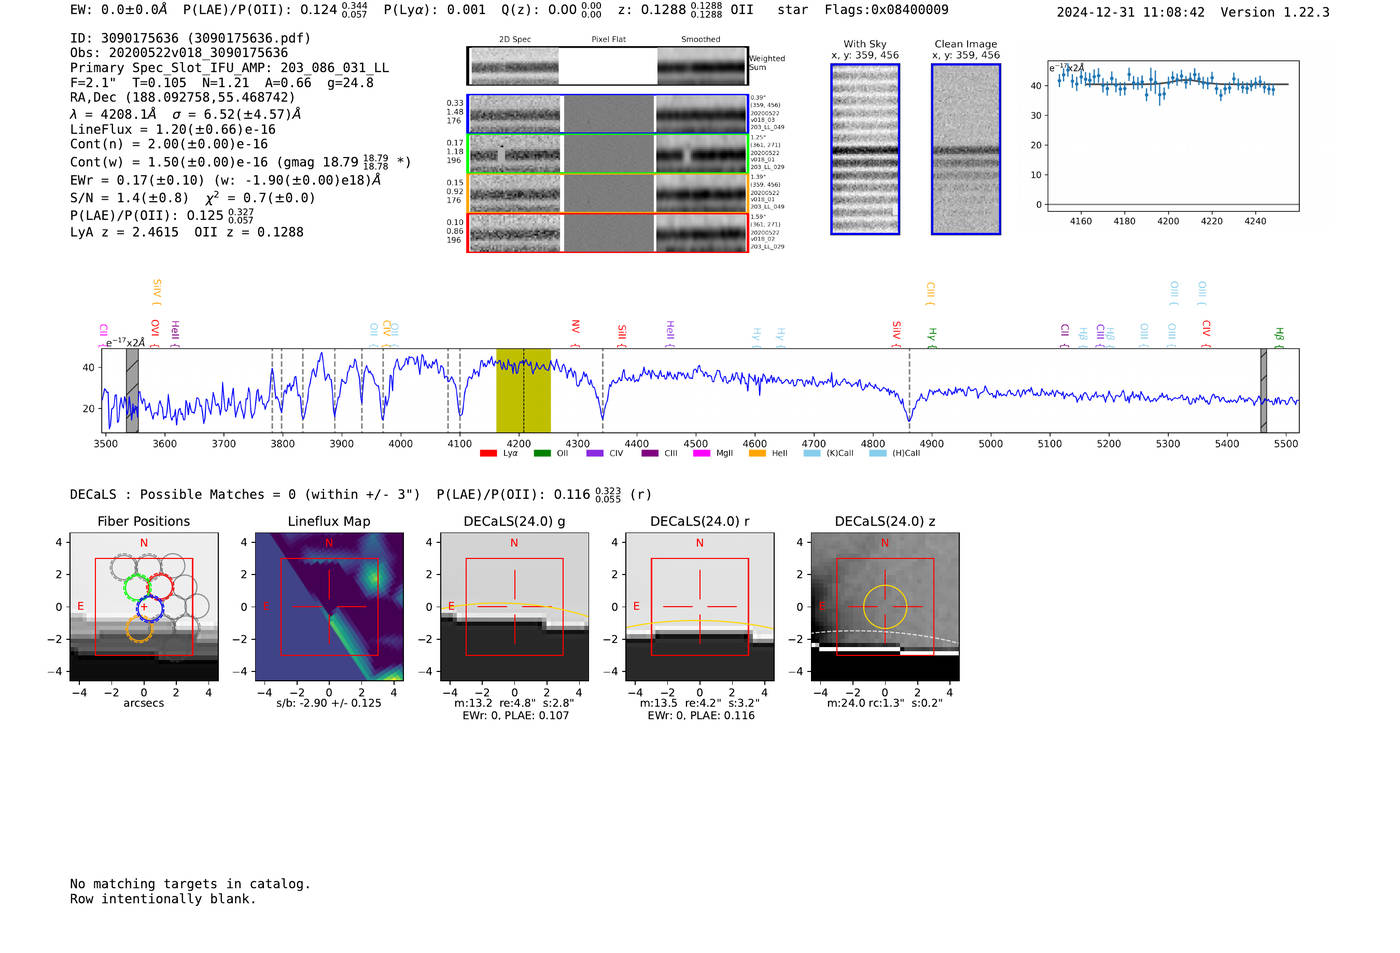Click the Obs: 20200522v018_3090175636 line
Image resolution: width=1400 pixels, height=953 pixels.
tap(179, 53)
